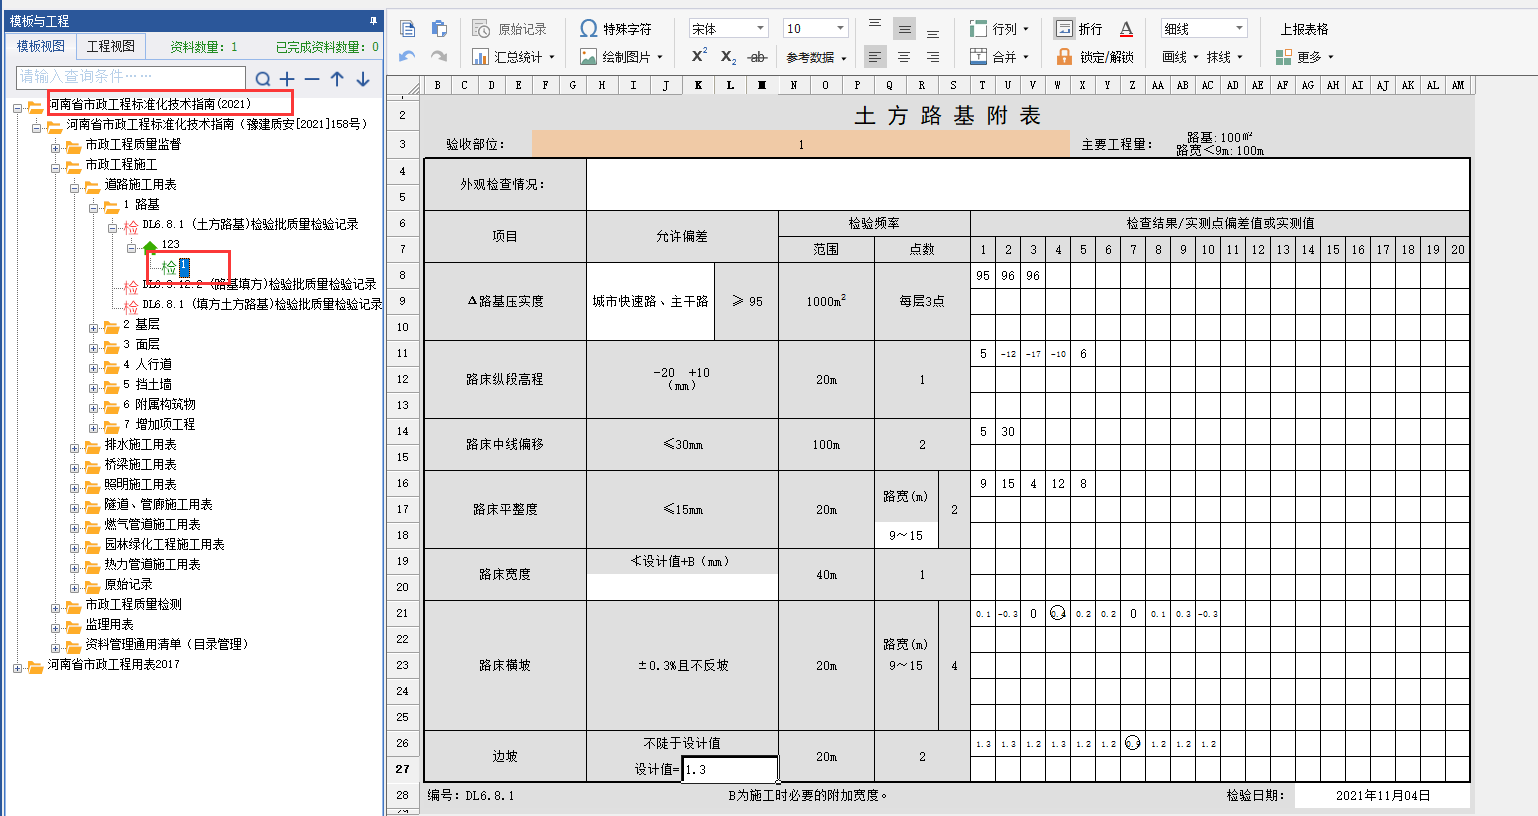1538x816 pixels.
Task: Align cell content to vertical middle
Action: (904, 29)
